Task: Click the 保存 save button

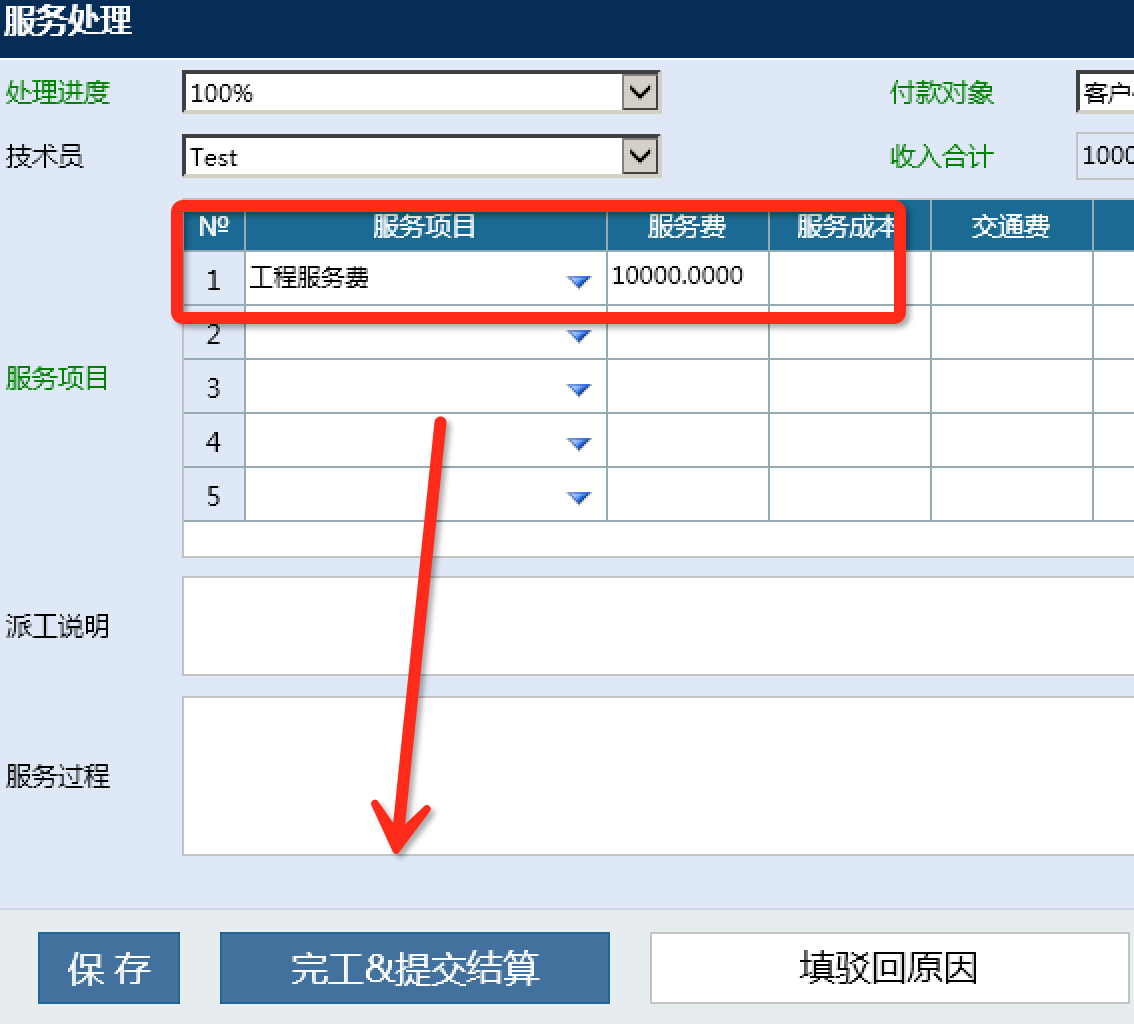Action: pyautogui.click(x=108, y=967)
